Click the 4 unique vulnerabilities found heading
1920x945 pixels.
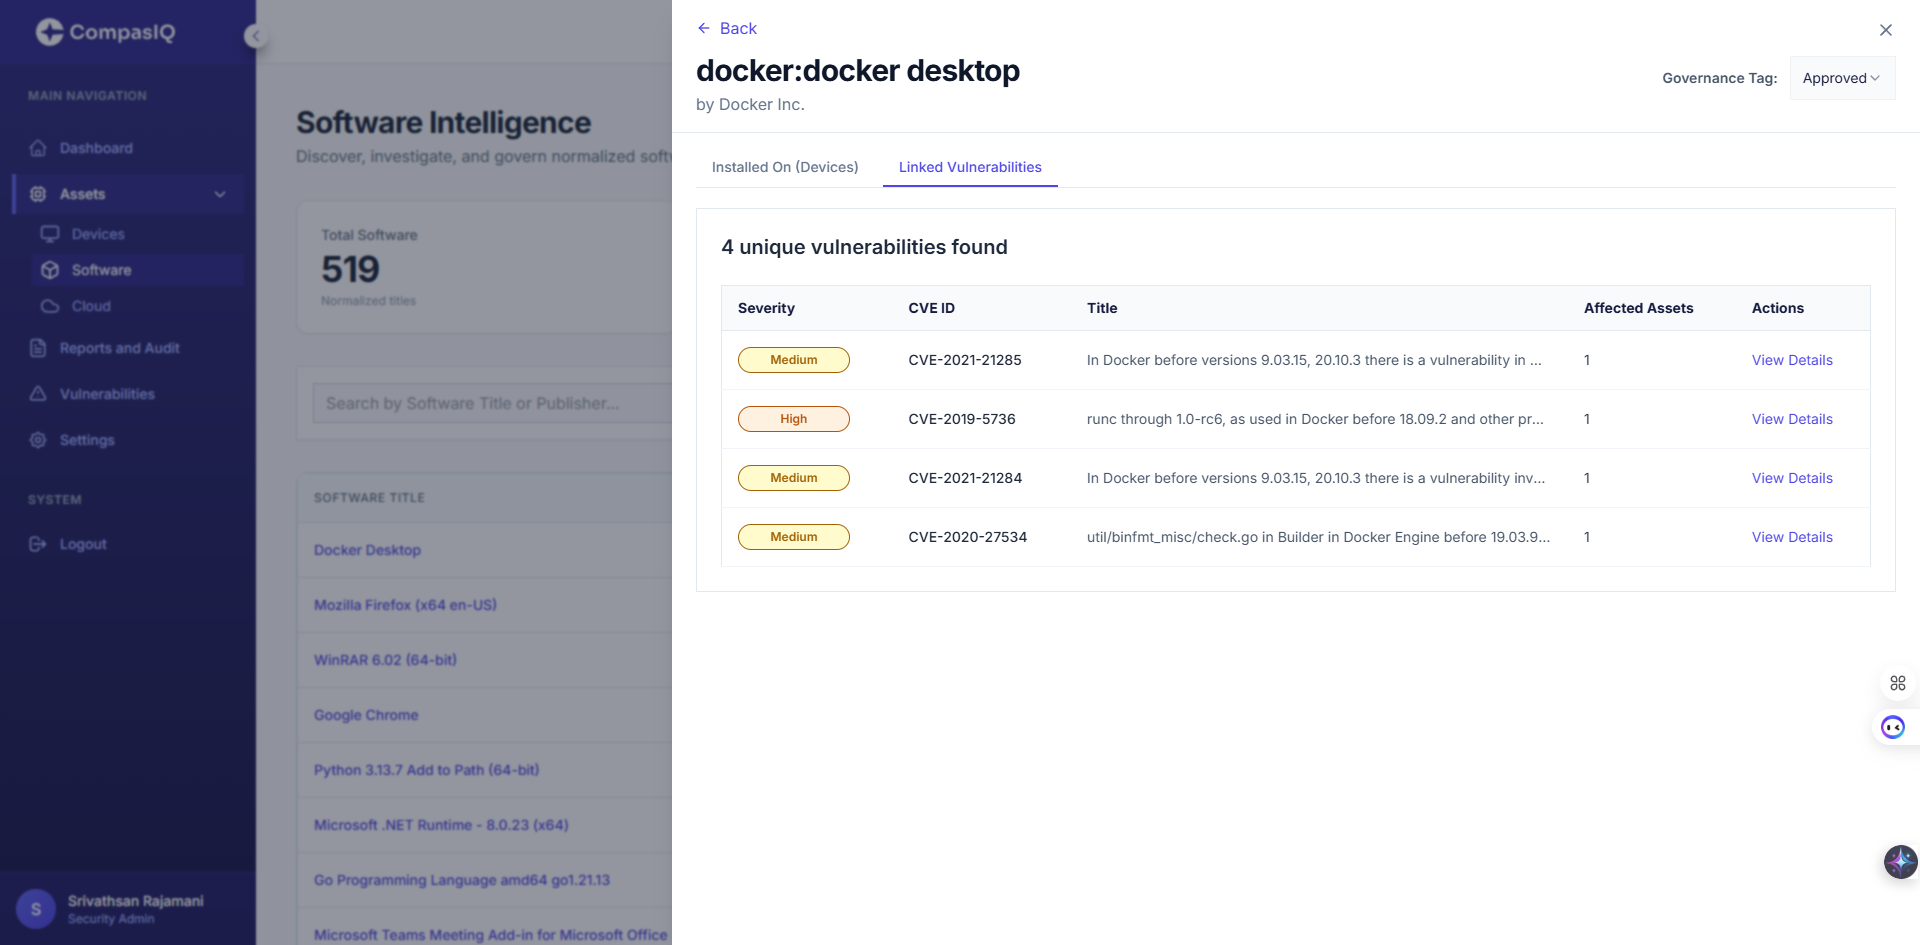coord(864,247)
